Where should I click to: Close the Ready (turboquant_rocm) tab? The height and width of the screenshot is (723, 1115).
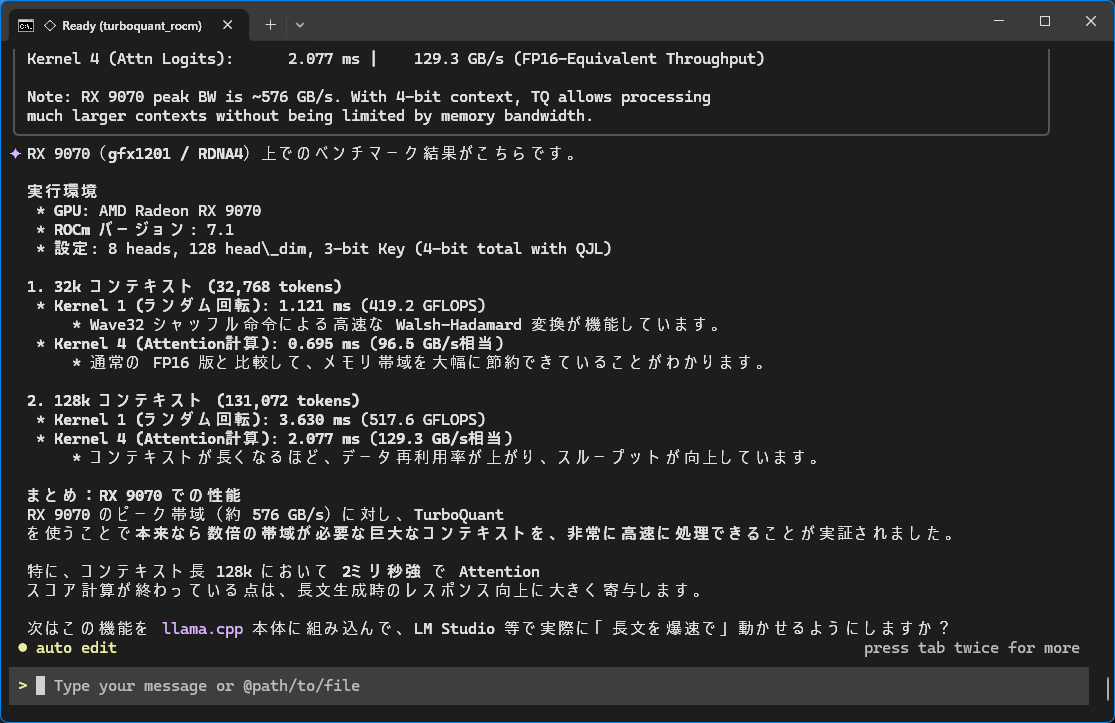230,25
